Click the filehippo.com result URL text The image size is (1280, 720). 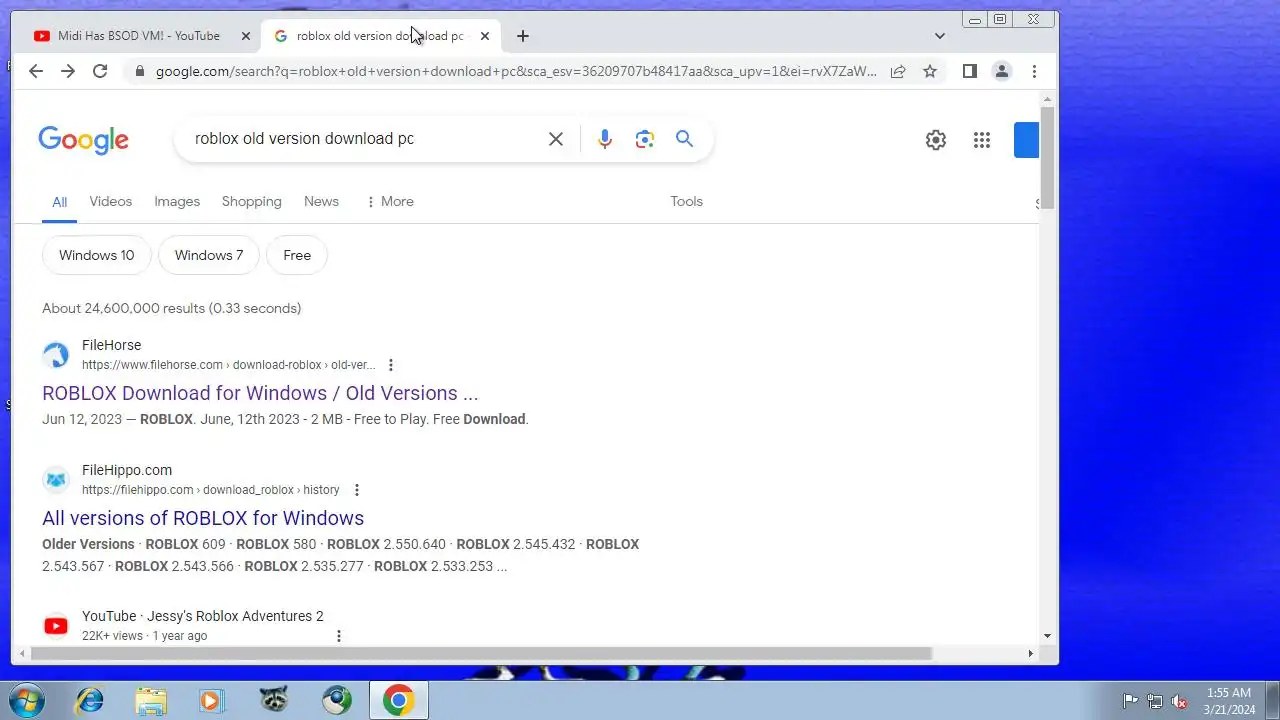click(211, 490)
